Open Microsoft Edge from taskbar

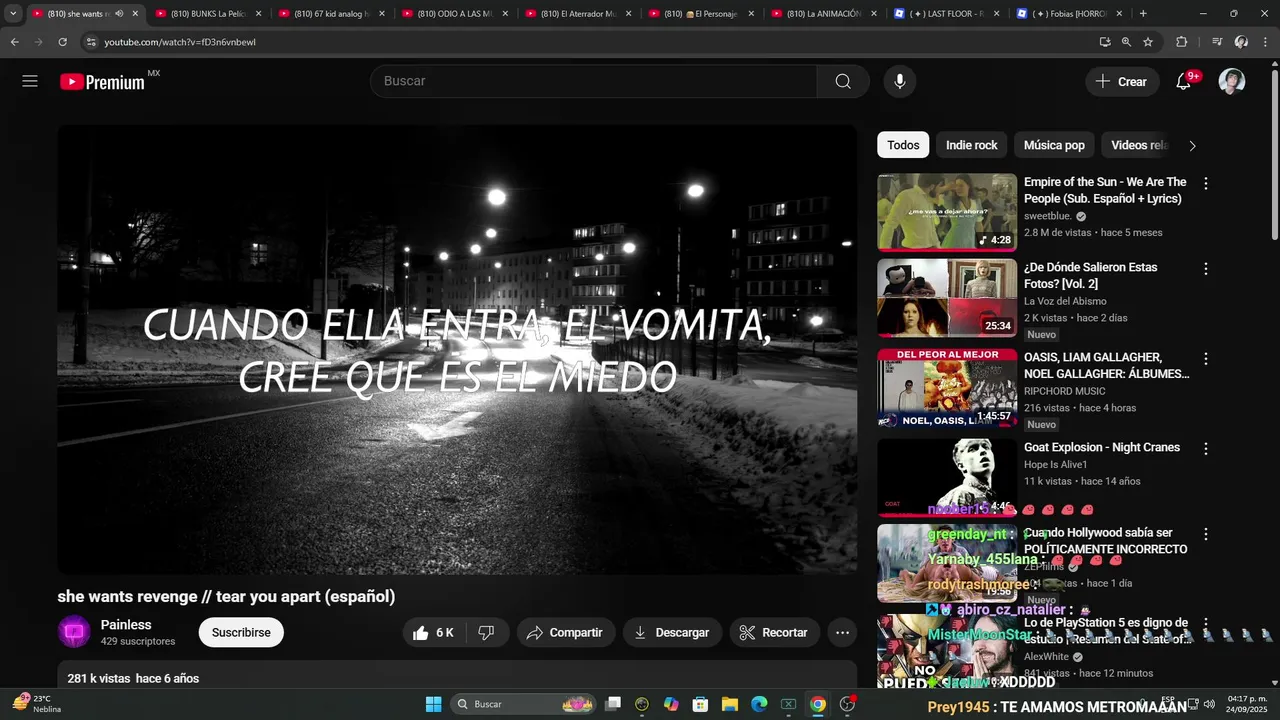[759, 704]
